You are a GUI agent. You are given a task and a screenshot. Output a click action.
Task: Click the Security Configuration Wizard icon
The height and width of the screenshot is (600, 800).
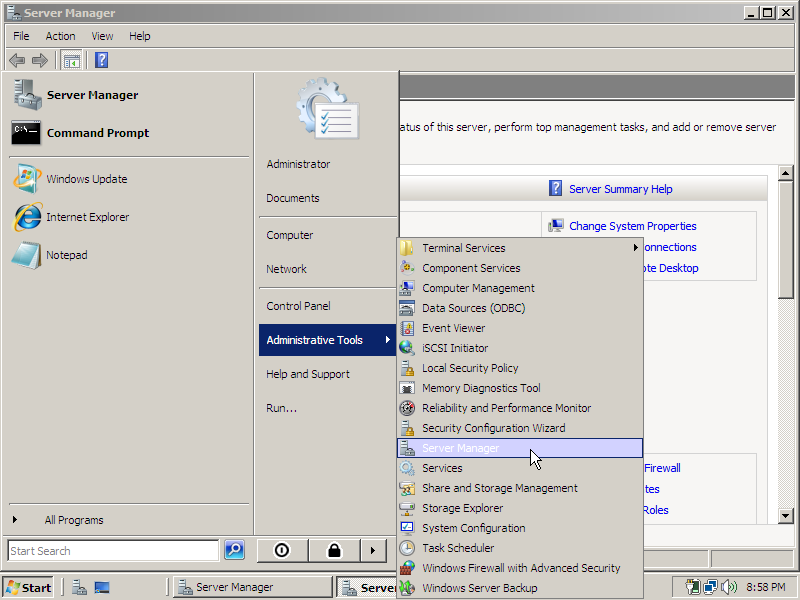(x=407, y=428)
